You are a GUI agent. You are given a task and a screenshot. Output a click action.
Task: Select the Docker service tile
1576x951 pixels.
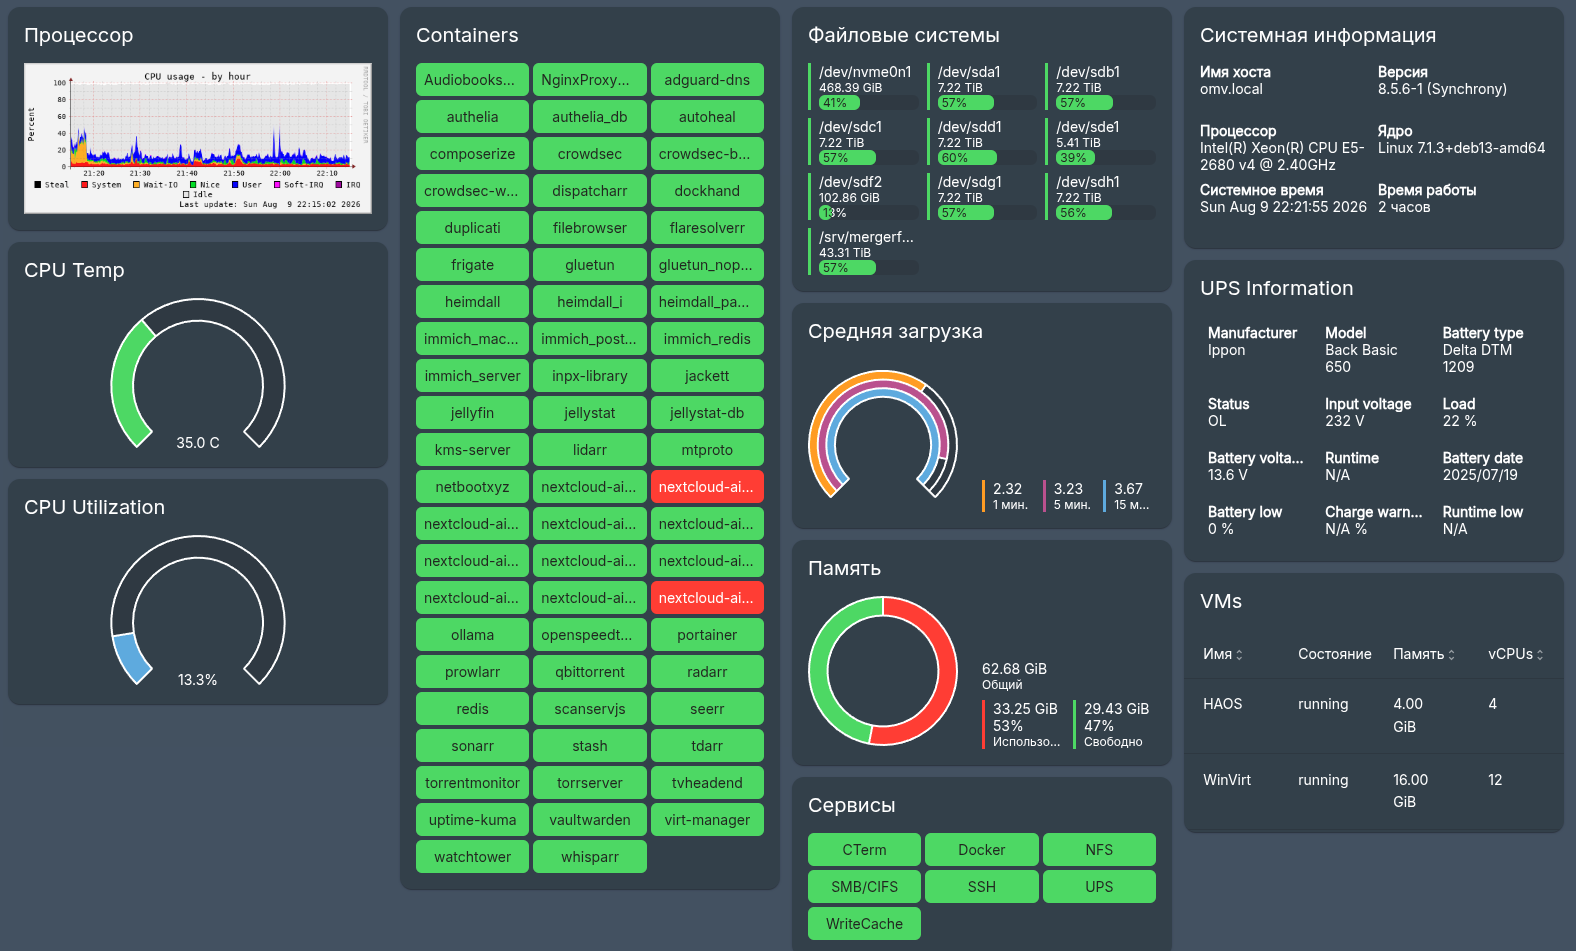[981, 850]
